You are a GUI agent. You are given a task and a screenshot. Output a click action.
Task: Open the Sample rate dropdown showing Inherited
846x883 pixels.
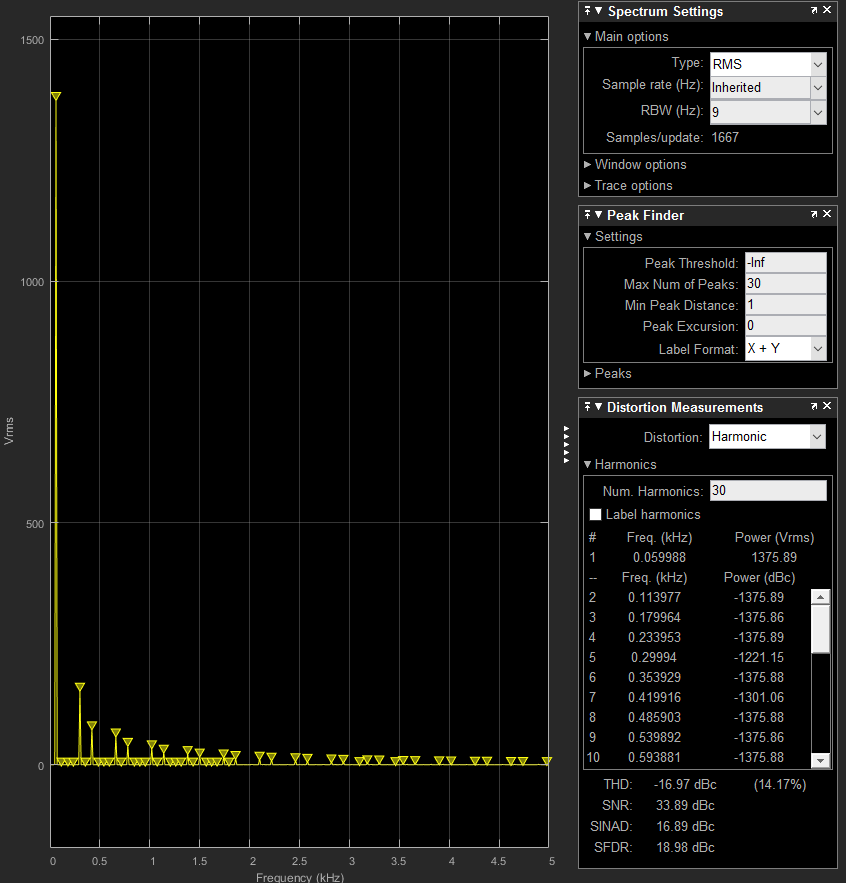point(818,87)
